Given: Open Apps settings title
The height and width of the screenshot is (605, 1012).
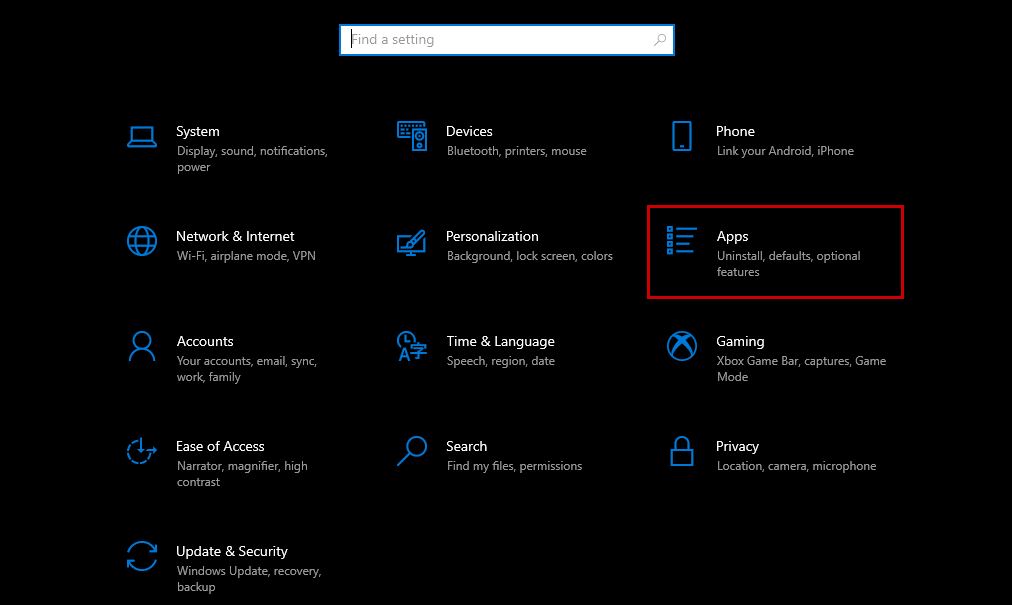Looking at the screenshot, I should (733, 237).
